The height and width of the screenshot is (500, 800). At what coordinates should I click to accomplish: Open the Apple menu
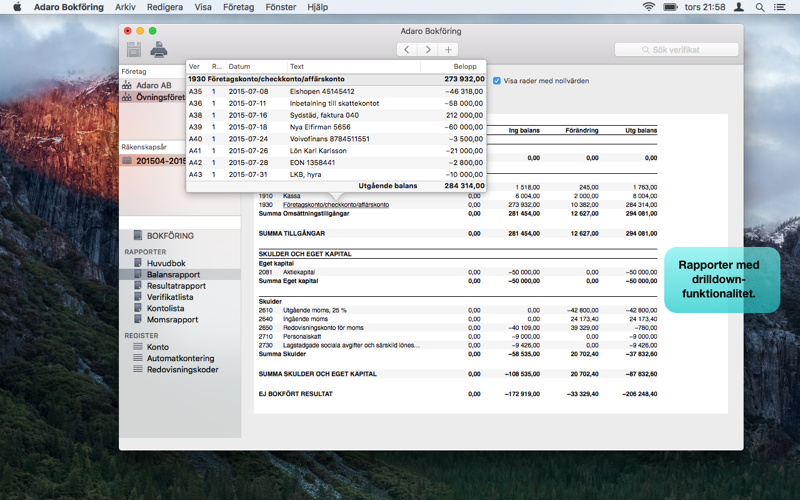pyautogui.click(x=17, y=7)
